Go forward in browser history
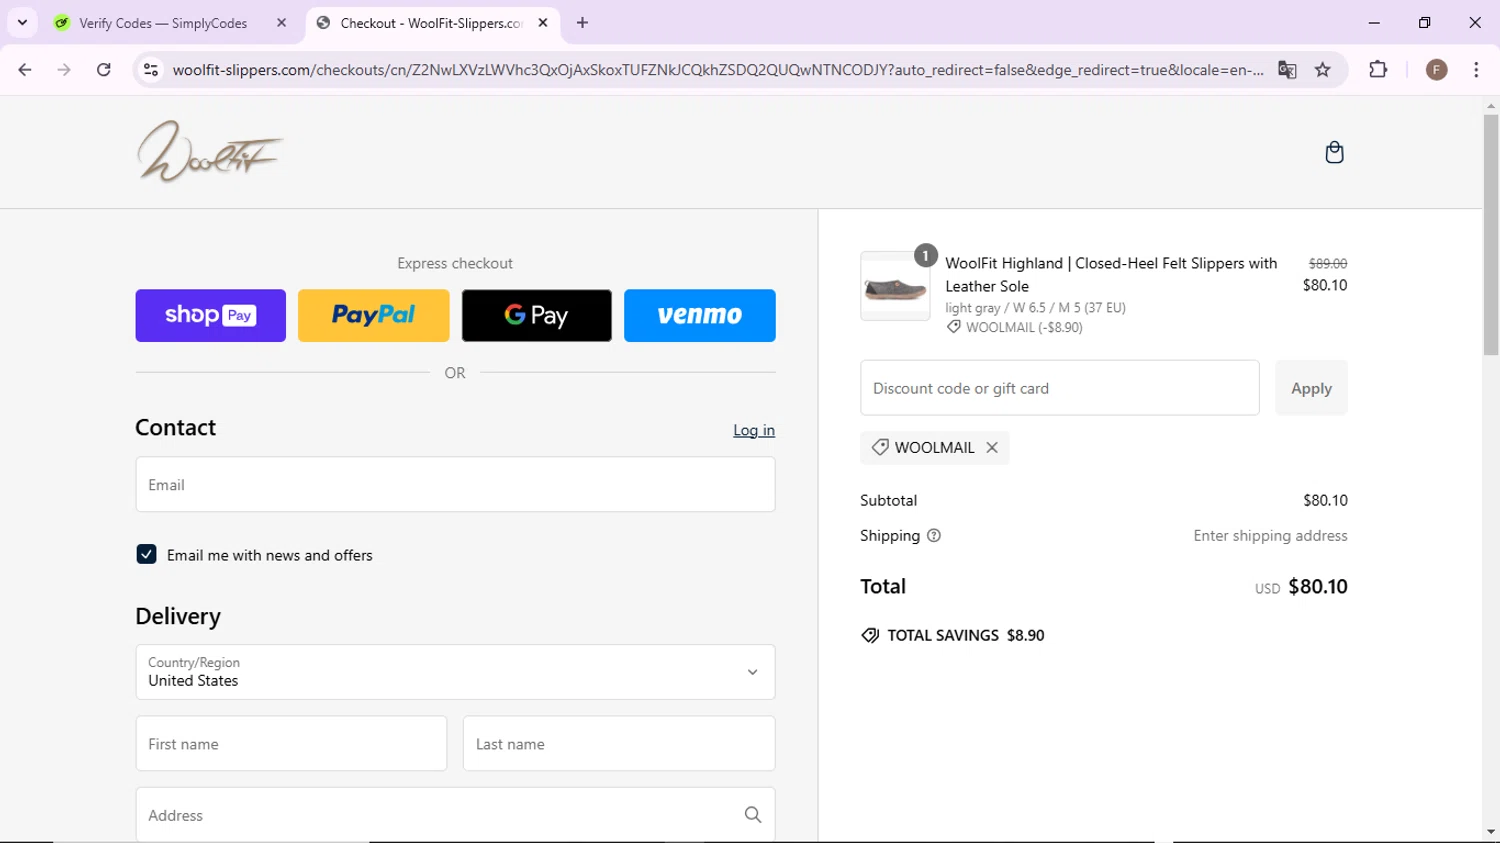Viewport: 1500px width, 843px height. tap(64, 70)
